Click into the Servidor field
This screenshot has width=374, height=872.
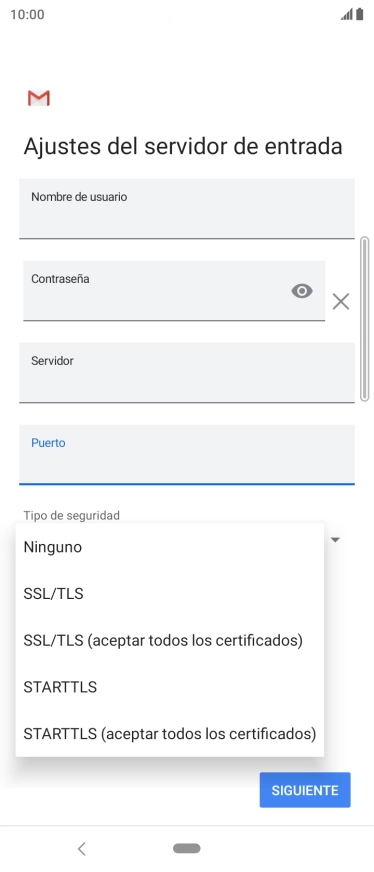click(187, 373)
